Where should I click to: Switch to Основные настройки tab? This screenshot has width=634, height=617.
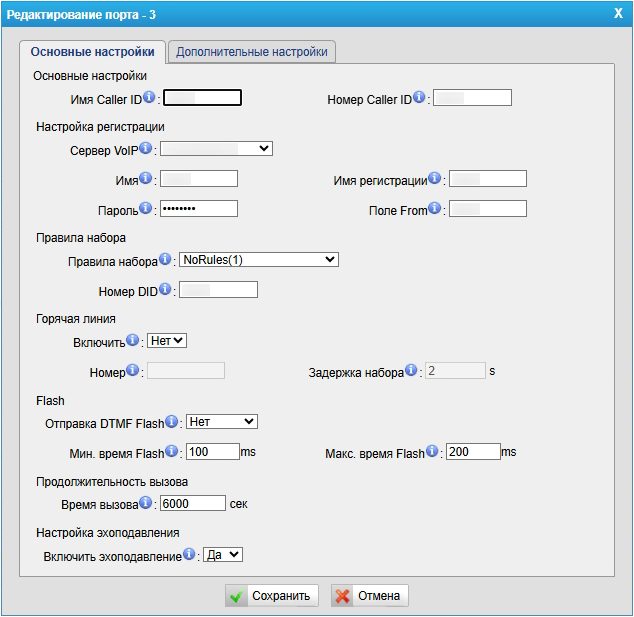point(93,52)
